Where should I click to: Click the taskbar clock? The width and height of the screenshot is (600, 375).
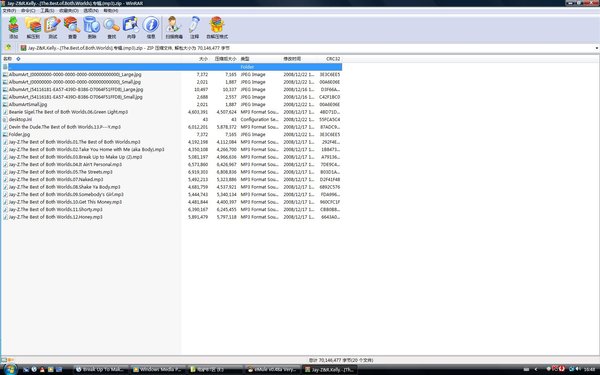590,369
